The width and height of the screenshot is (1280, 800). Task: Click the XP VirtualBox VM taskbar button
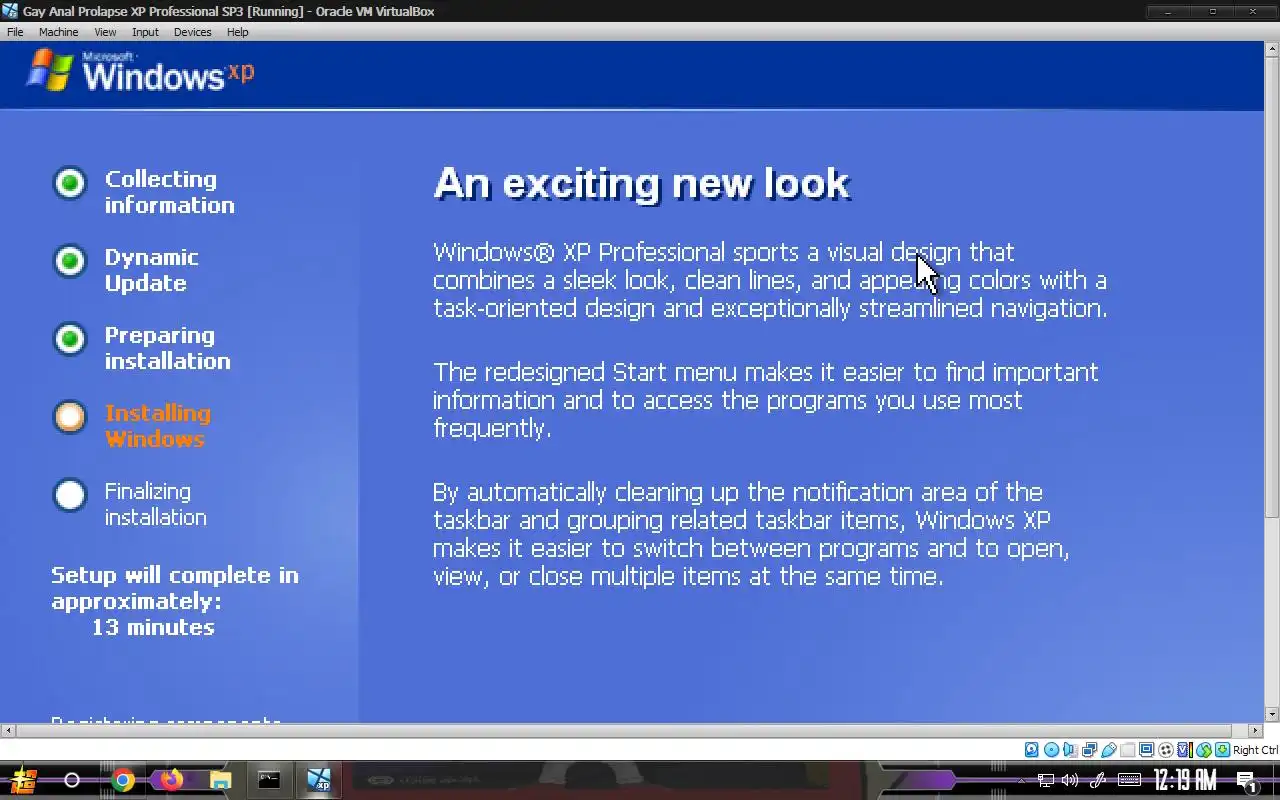(x=318, y=780)
